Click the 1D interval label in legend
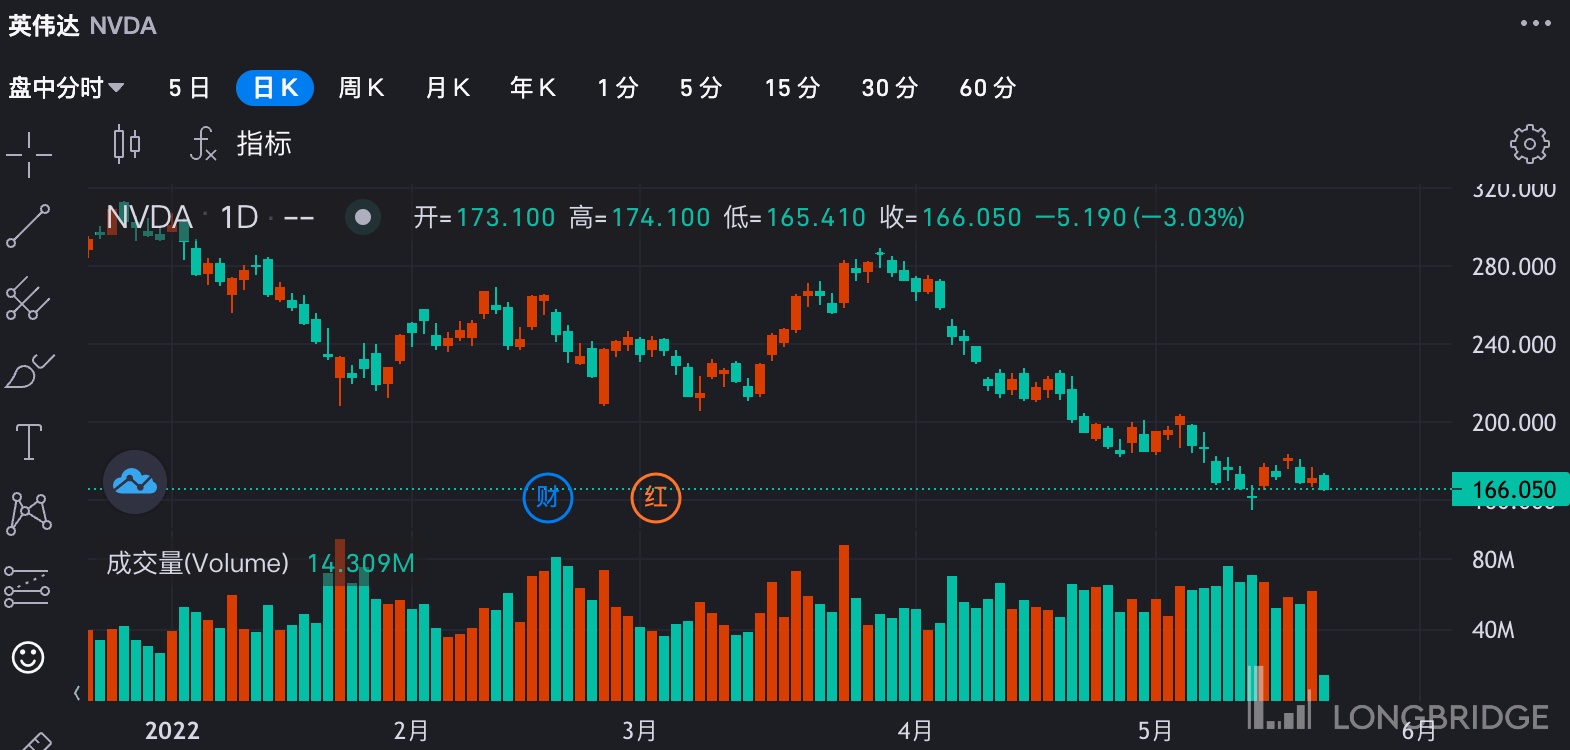Viewport: 1570px width, 750px height. [x=239, y=217]
